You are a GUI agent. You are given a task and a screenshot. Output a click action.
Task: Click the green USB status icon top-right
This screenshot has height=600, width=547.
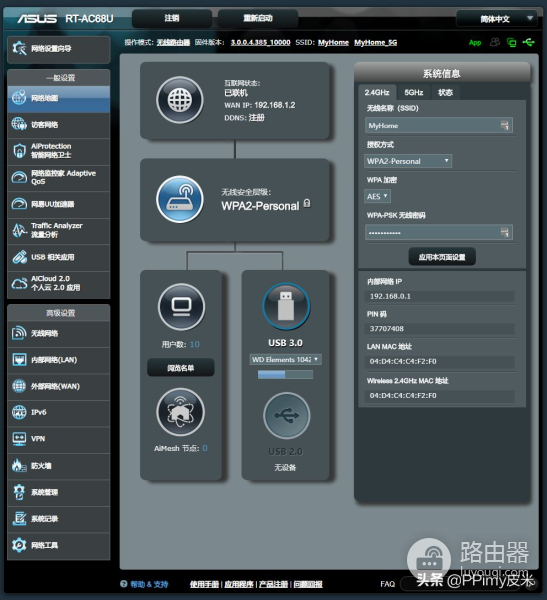[529, 42]
